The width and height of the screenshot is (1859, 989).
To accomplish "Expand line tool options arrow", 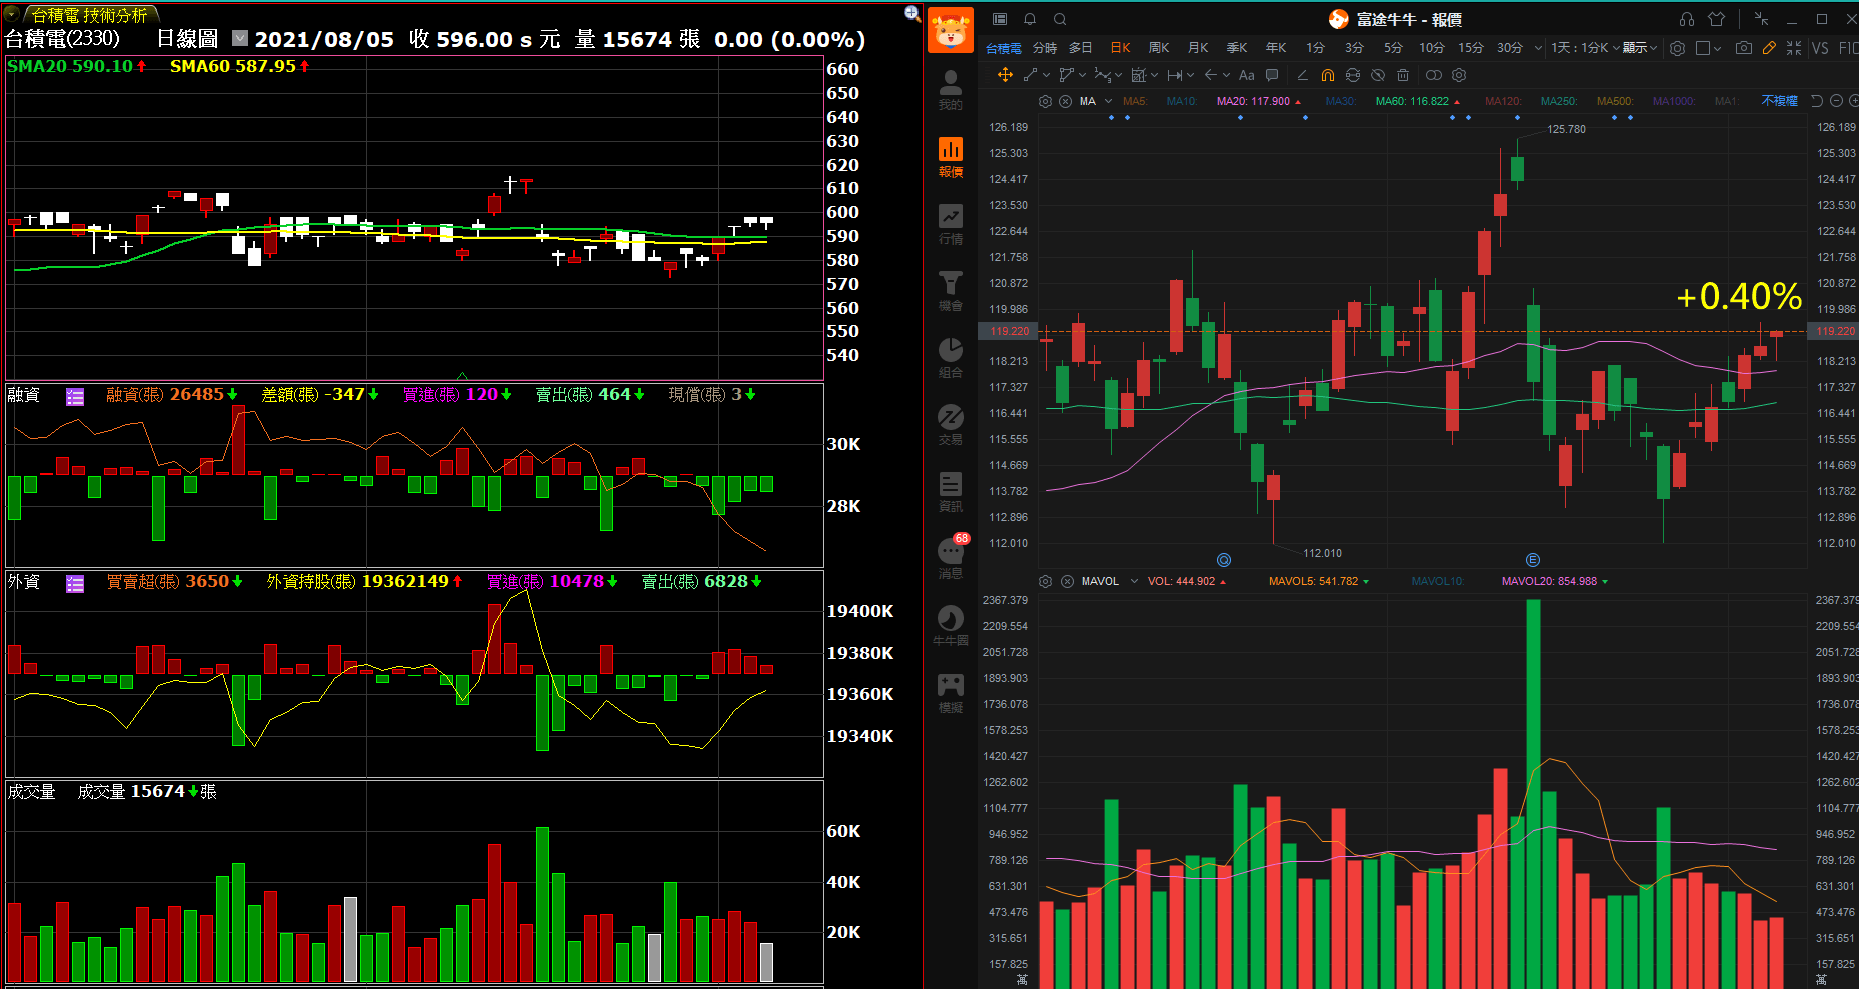I will [x=1046, y=75].
